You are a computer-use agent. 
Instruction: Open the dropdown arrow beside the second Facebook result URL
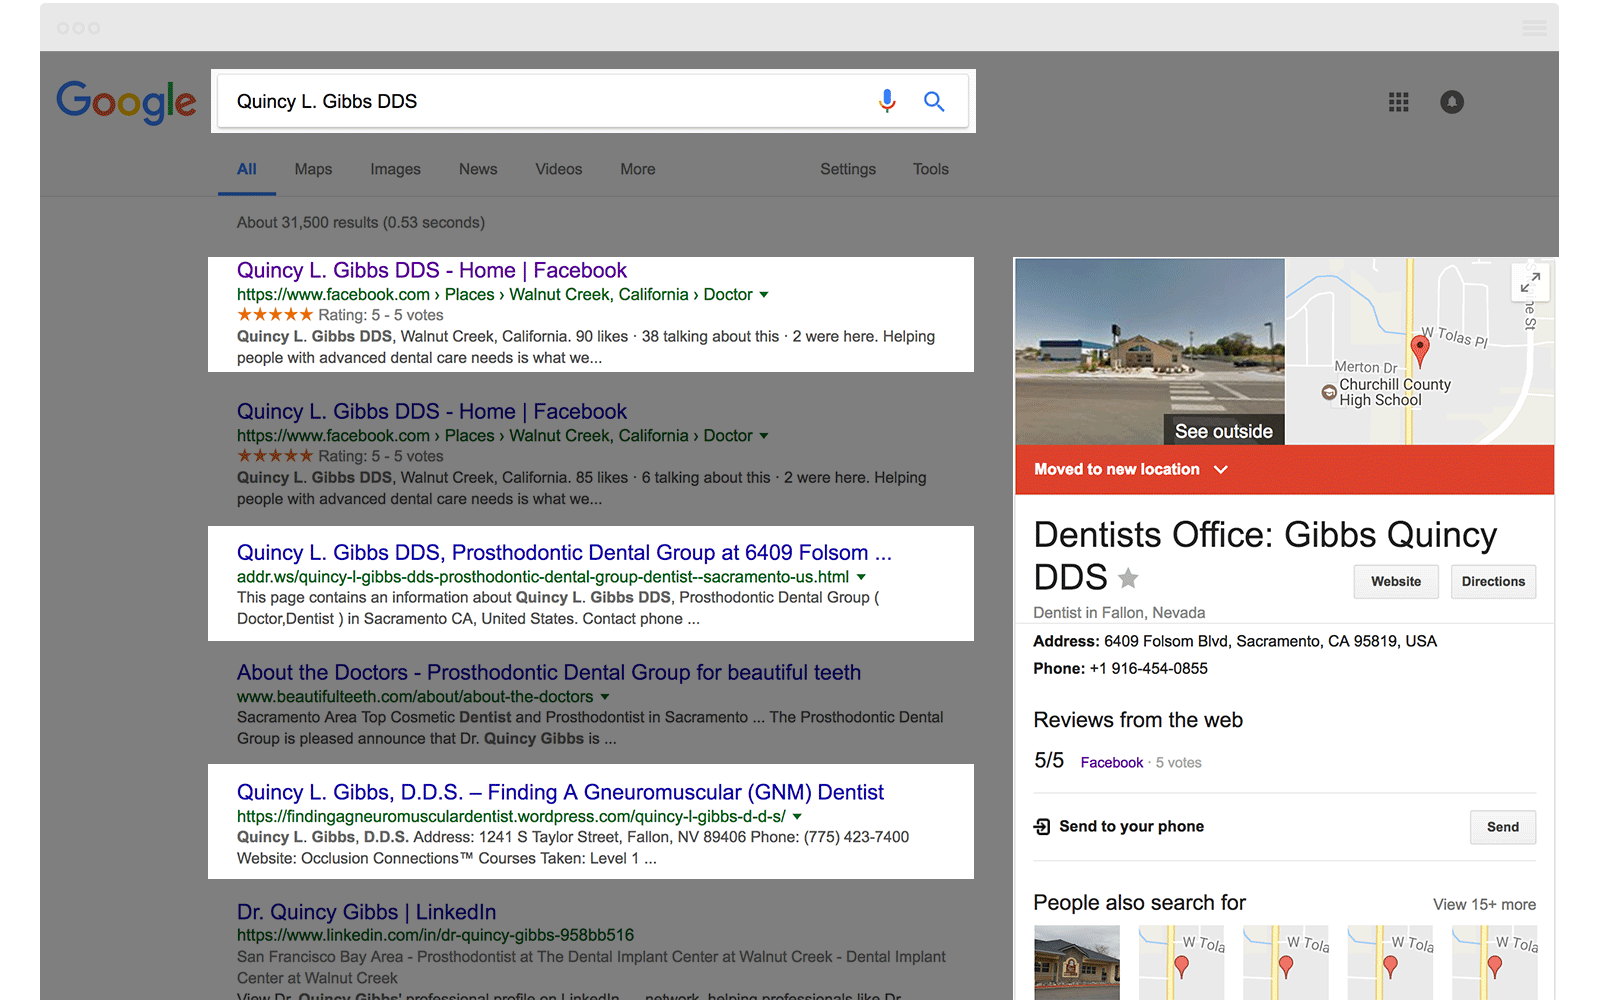pos(764,436)
